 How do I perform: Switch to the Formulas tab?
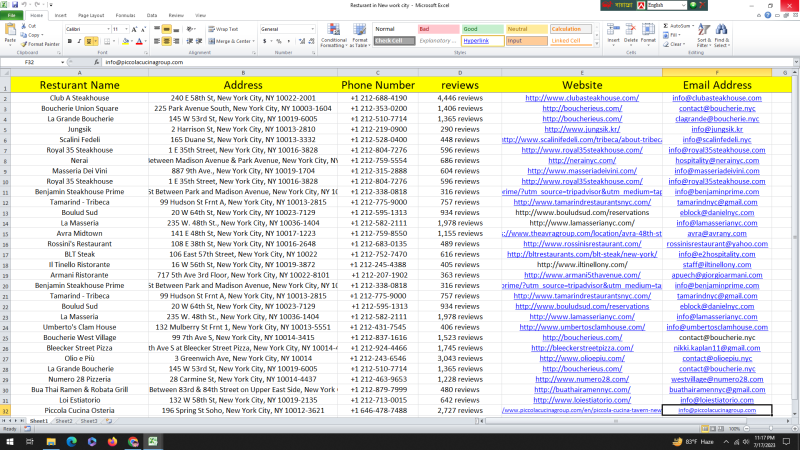(x=125, y=16)
